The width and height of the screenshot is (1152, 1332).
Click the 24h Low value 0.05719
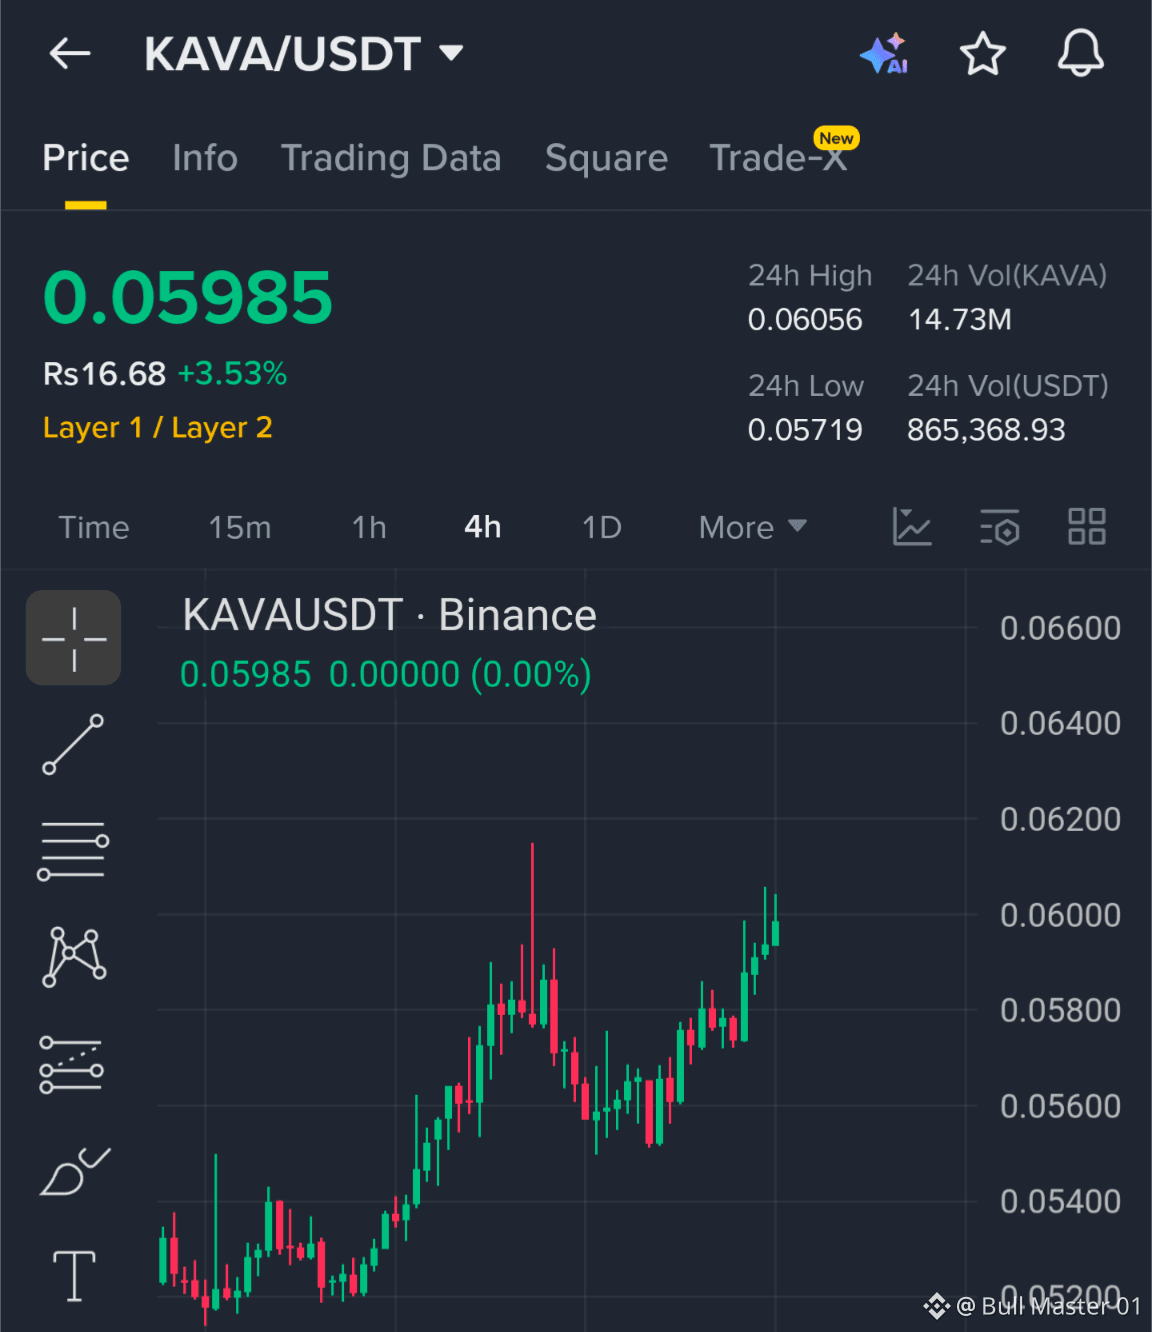pos(805,430)
